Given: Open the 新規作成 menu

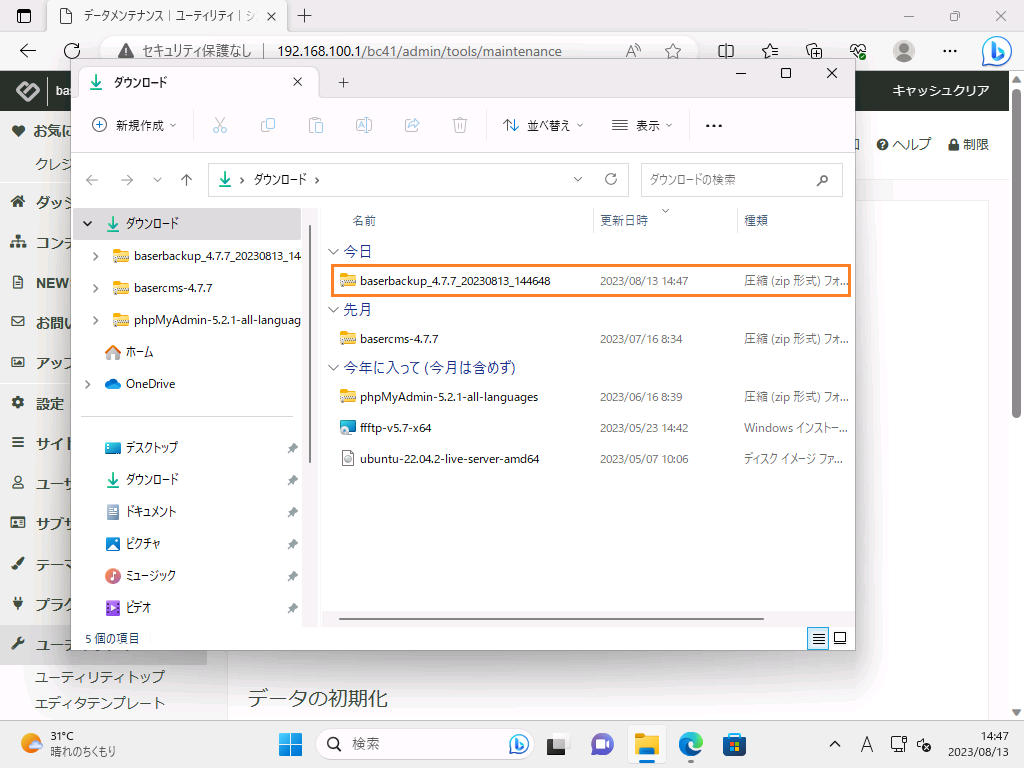Looking at the screenshot, I should (134, 125).
